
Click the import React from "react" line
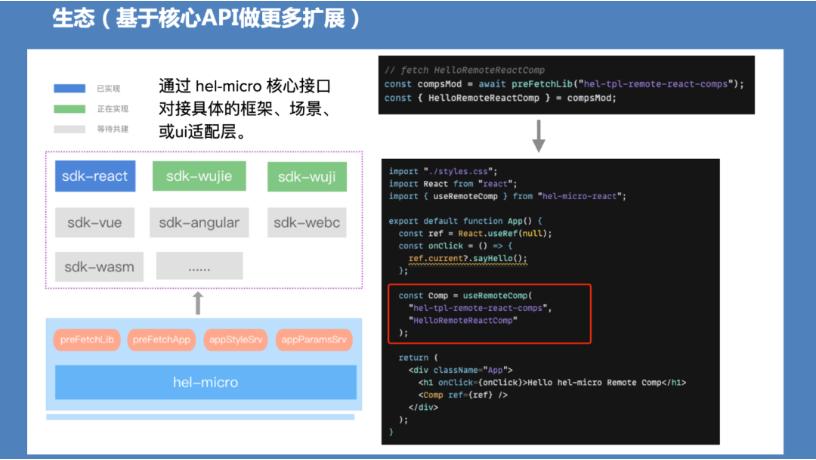click(453, 184)
